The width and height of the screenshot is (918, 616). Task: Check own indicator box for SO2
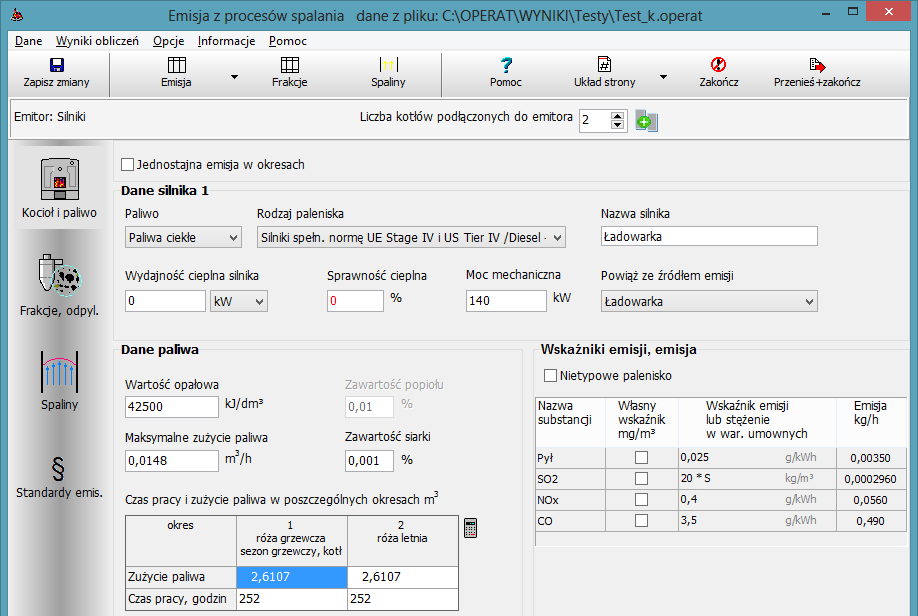pos(642,478)
